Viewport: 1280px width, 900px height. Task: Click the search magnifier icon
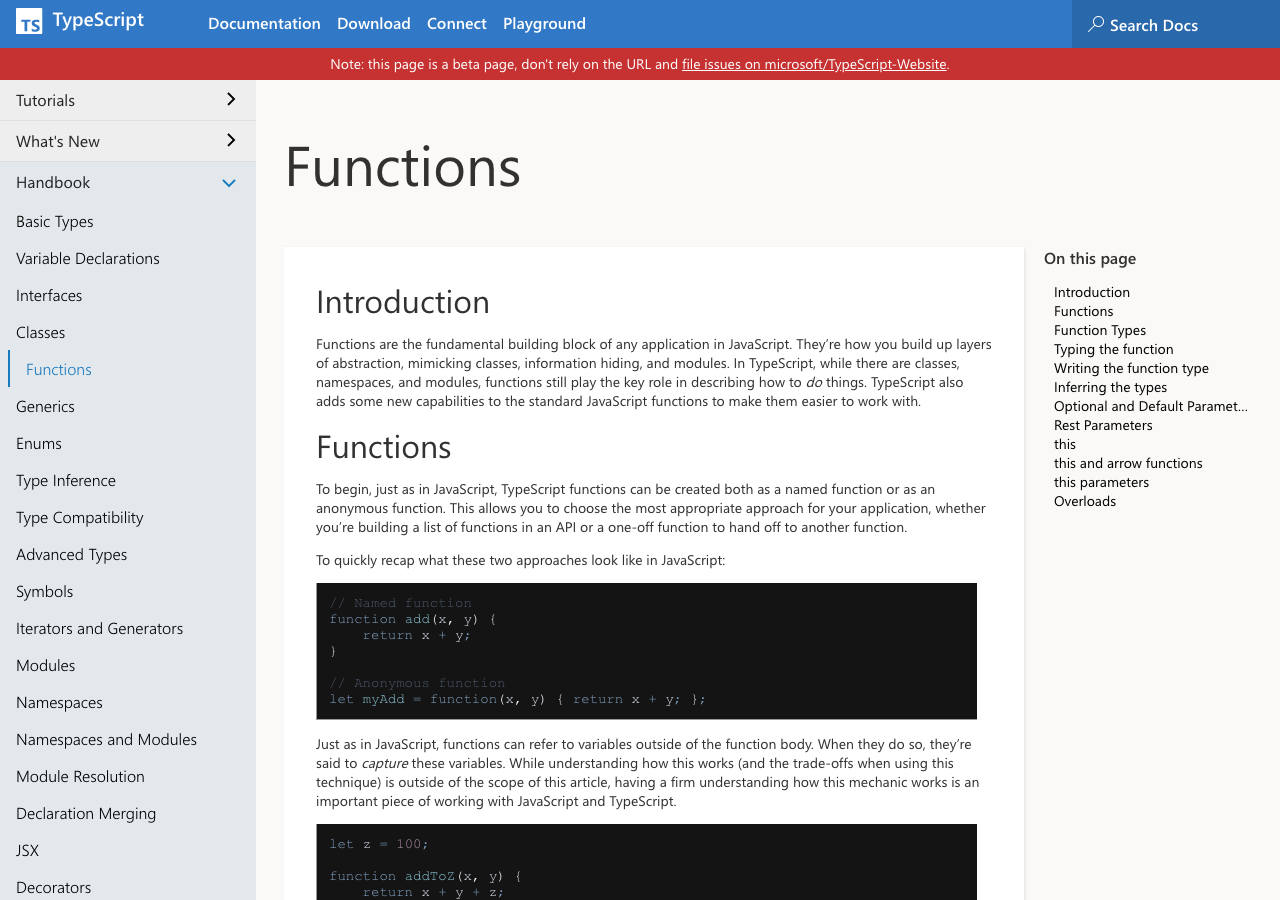tap(1096, 24)
